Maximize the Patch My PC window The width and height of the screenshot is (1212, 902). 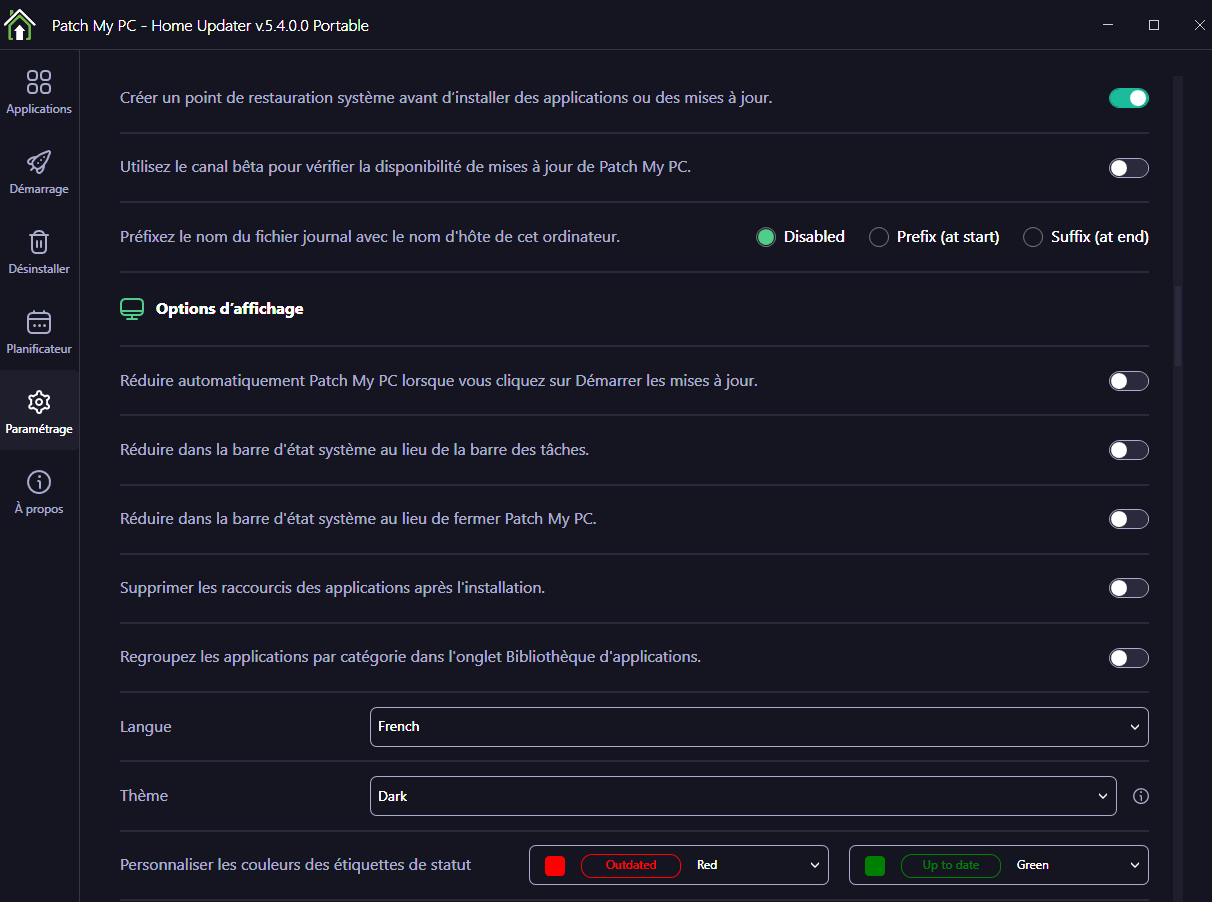(1154, 25)
